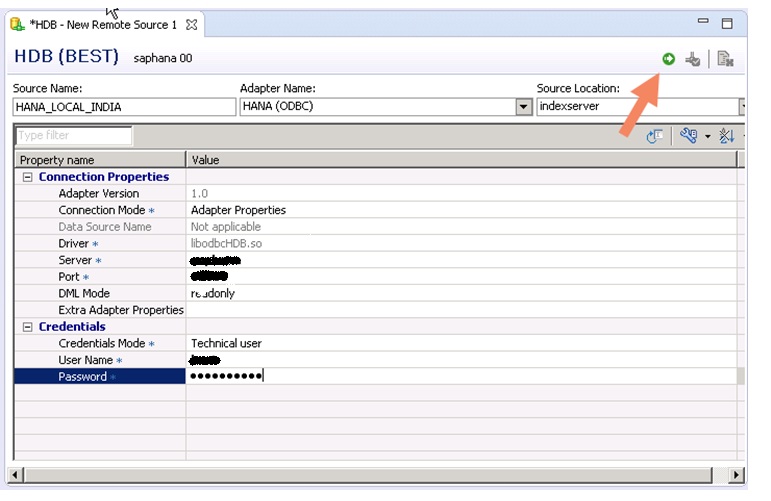Click the HDB editor tab icon

click(18, 24)
